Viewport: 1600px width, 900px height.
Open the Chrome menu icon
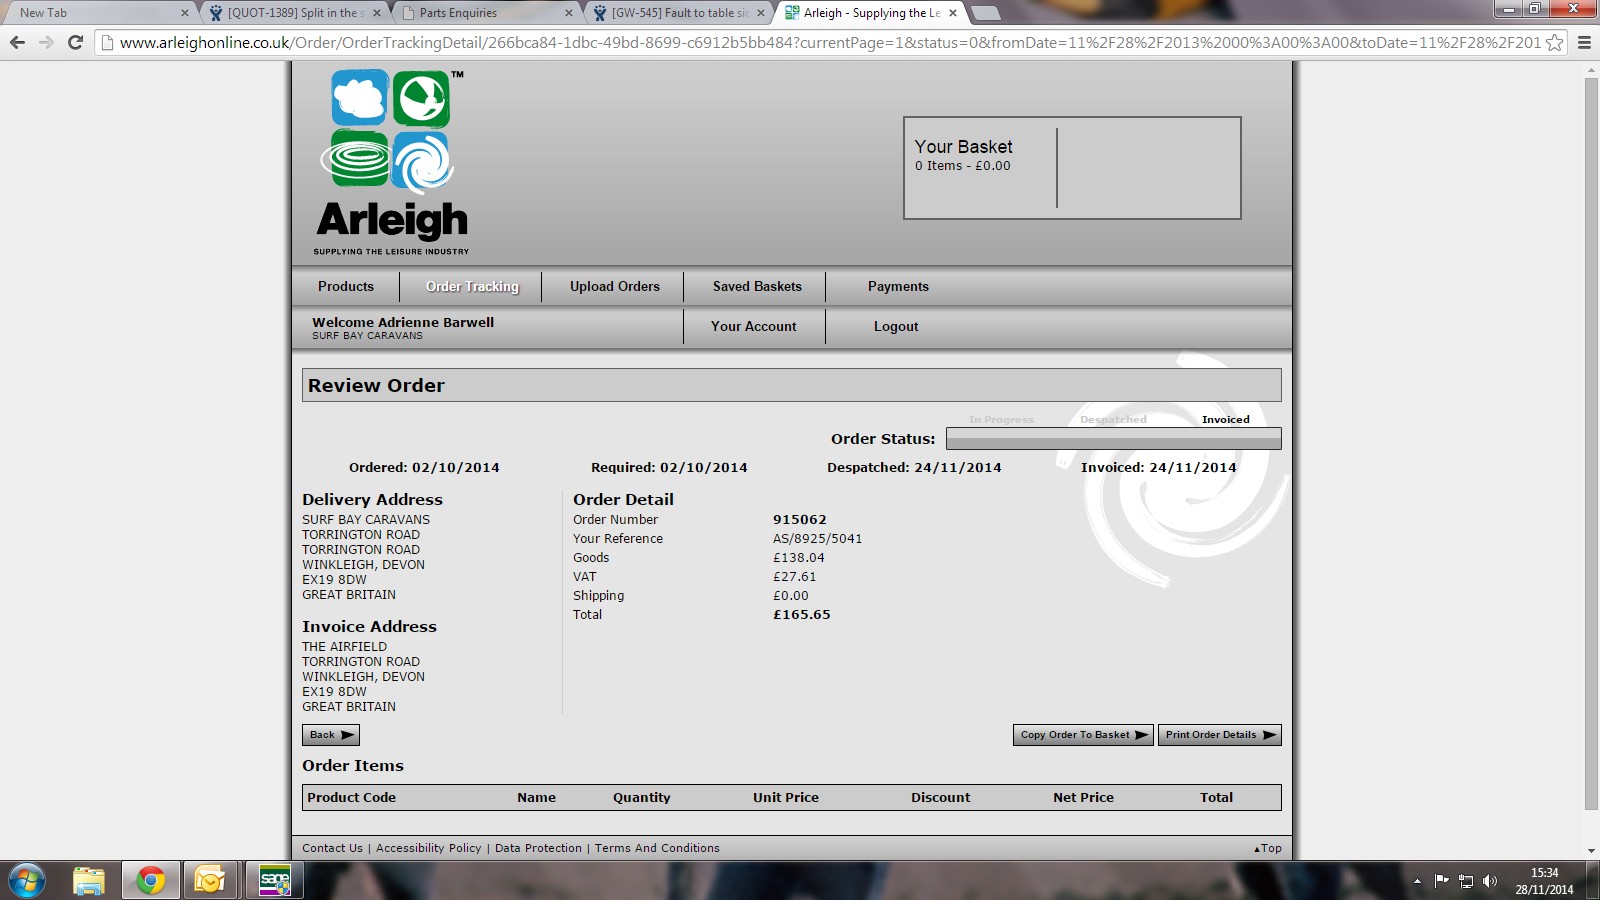click(1584, 42)
